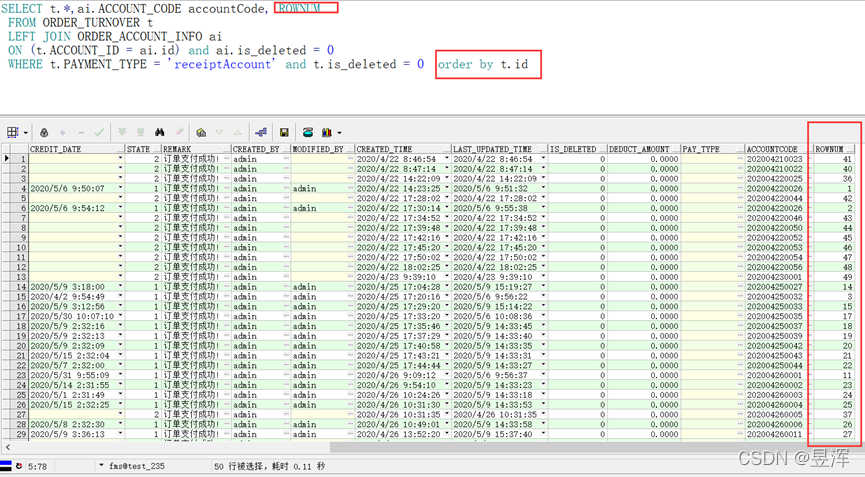Open the grid view mode dropdown arrow
Screen dimensions: 865x477
click(x=25, y=133)
